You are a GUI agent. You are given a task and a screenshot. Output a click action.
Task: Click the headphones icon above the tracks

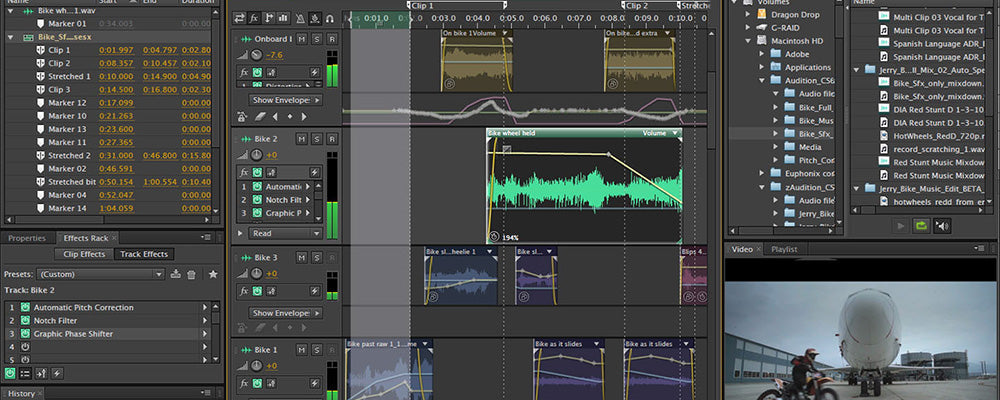pos(330,18)
